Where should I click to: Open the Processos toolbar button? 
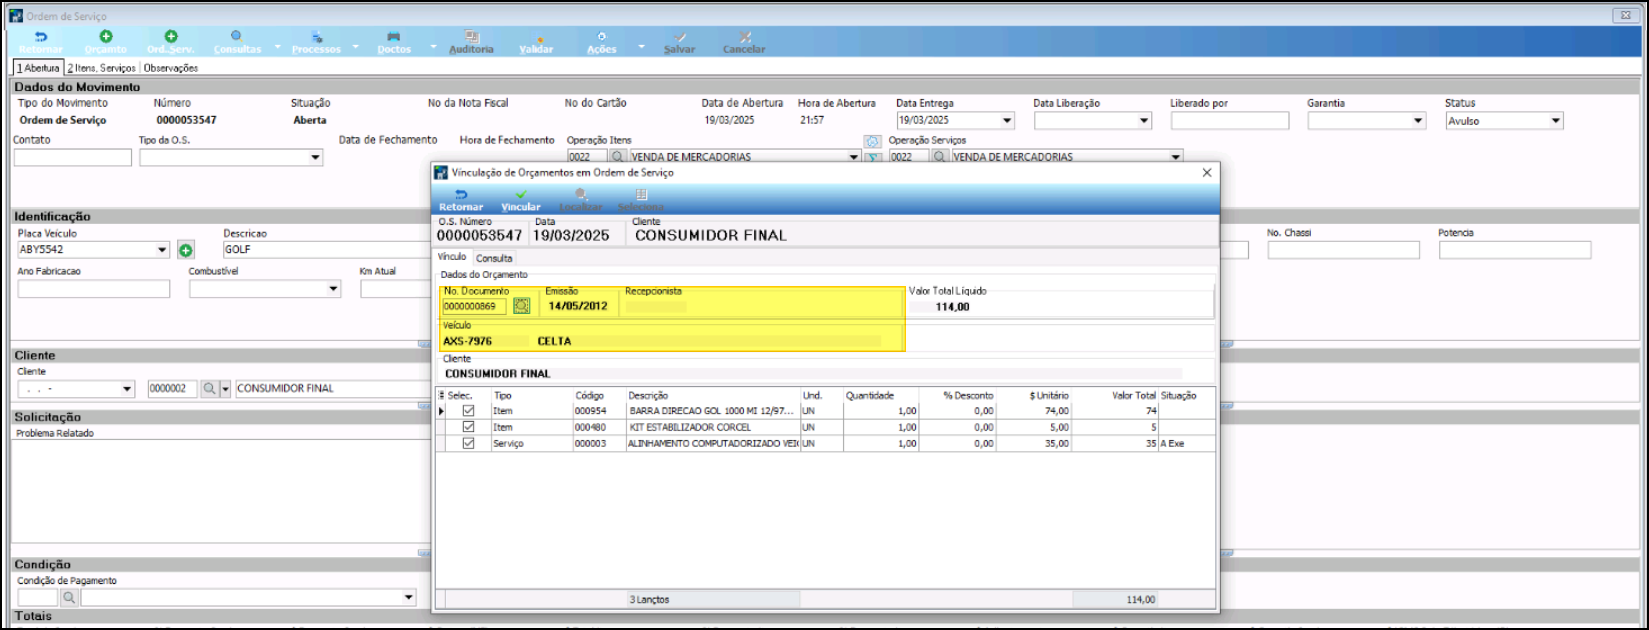pos(316,42)
